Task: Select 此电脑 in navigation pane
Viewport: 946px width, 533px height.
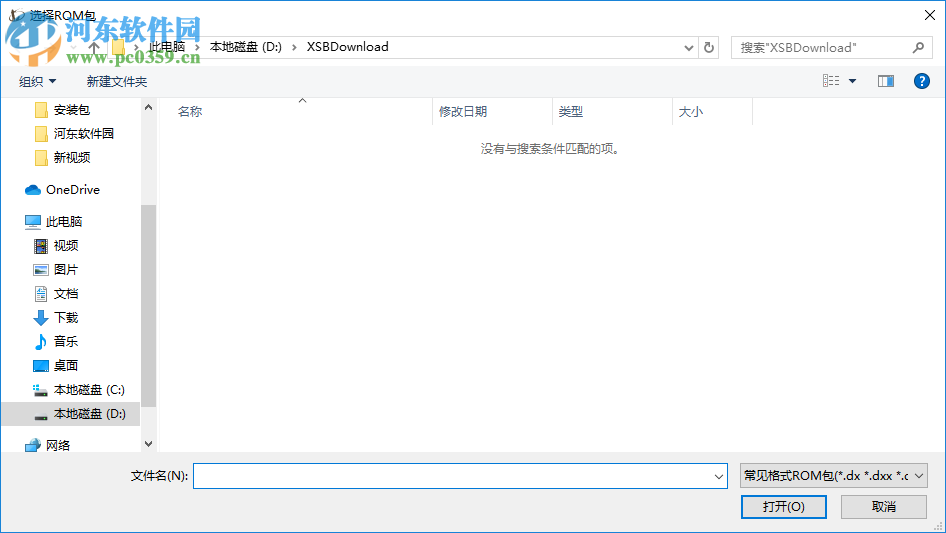Action: click(63, 222)
